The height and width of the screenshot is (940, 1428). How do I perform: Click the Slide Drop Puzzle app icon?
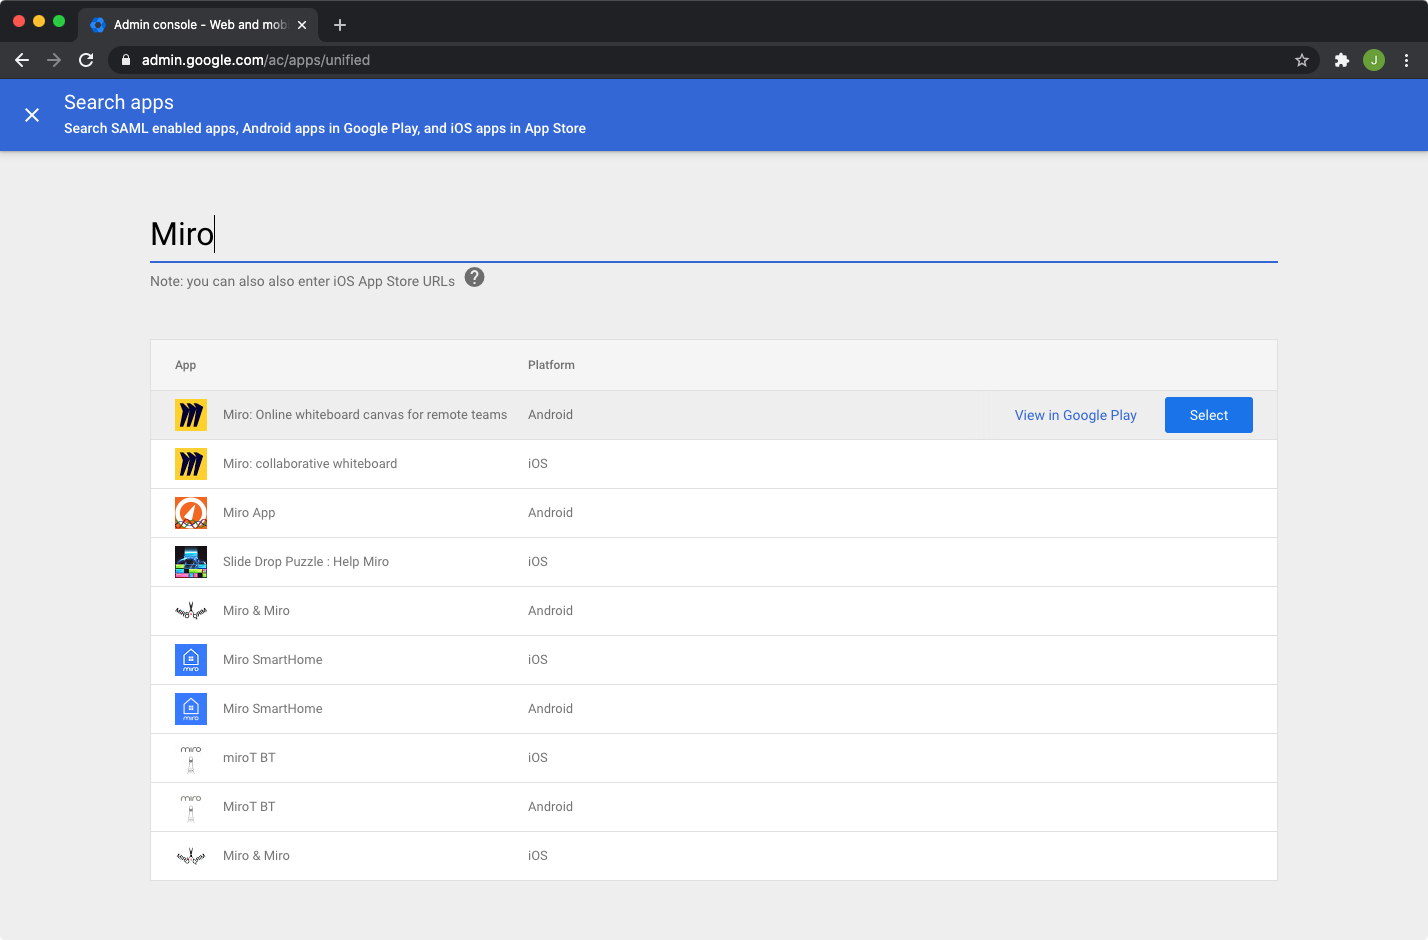coord(191,562)
